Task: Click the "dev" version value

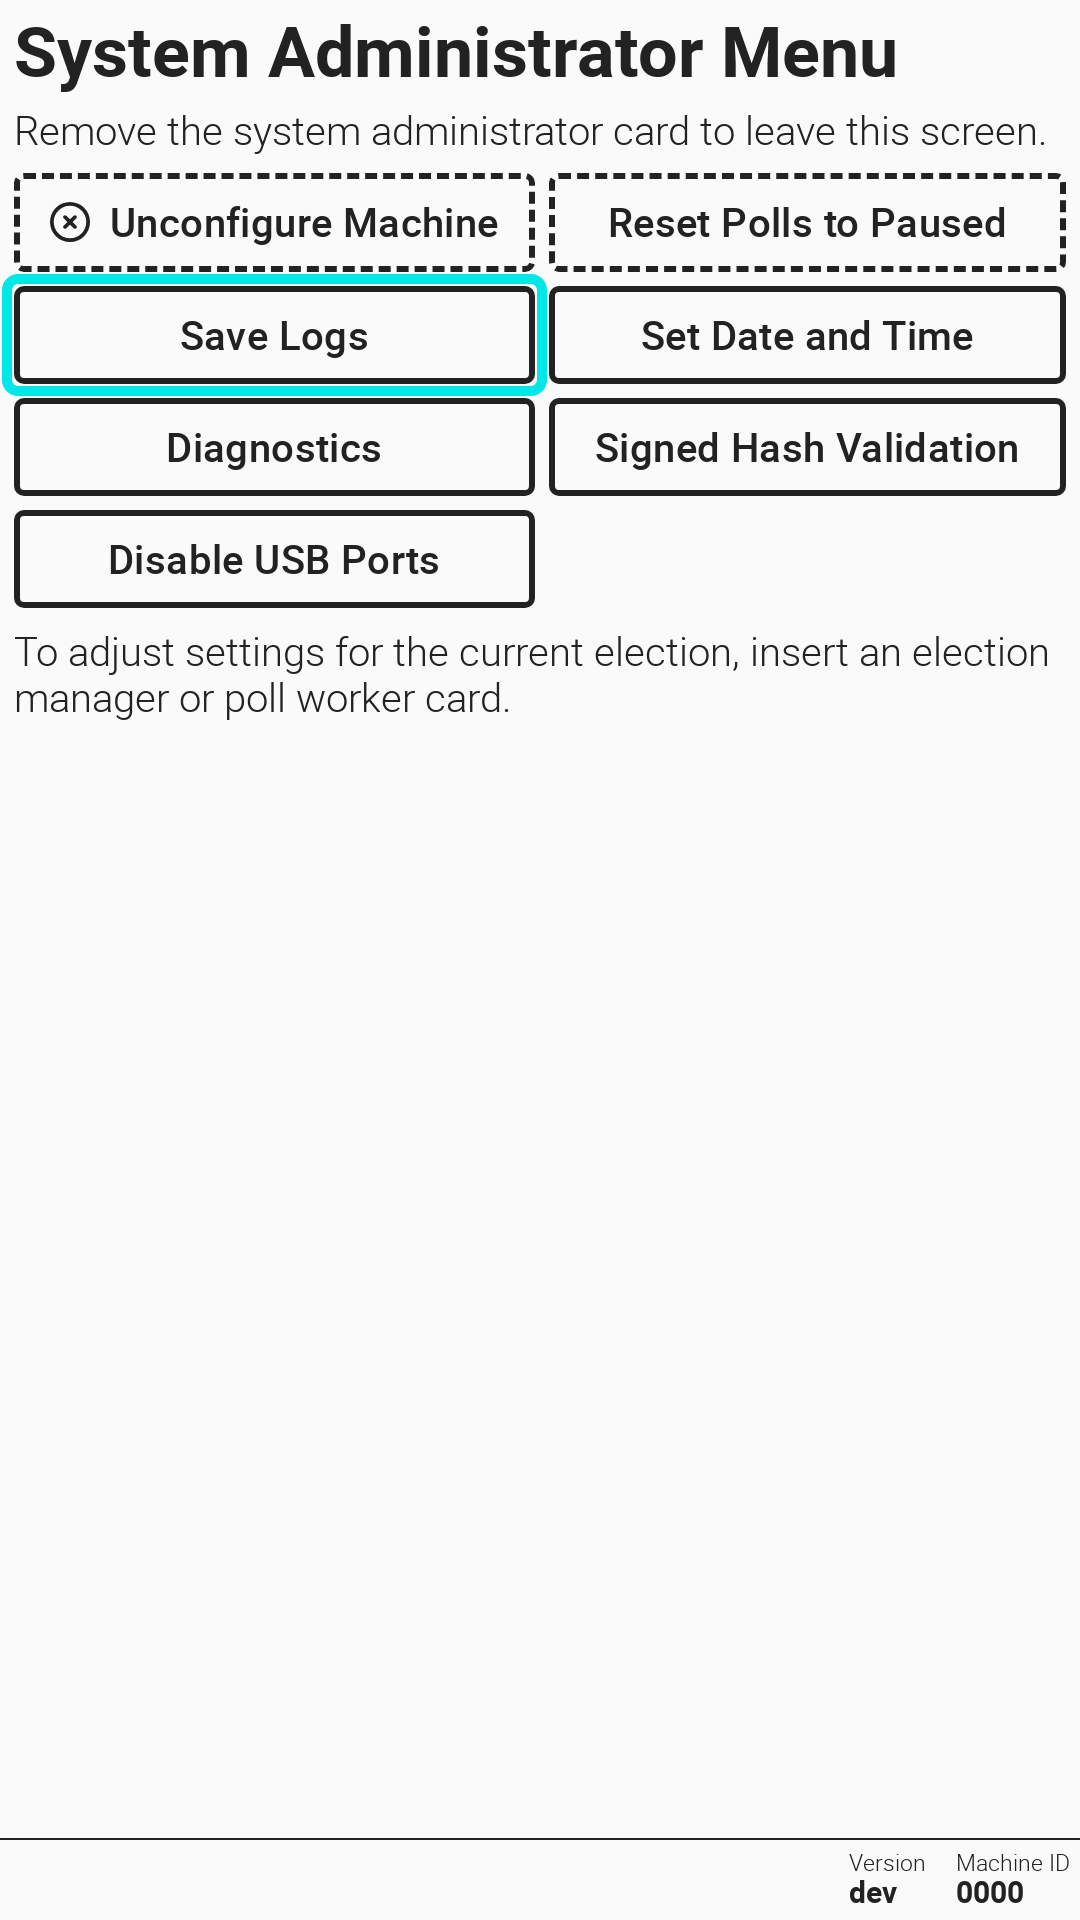Action: point(872,1893)
